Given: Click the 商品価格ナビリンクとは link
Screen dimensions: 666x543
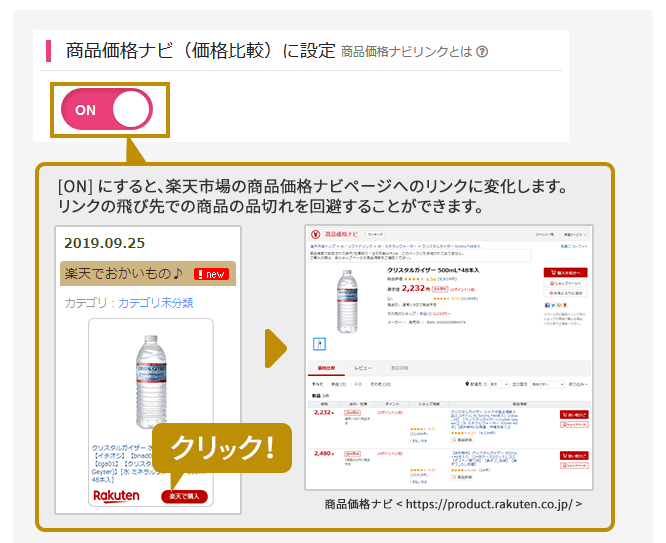Looking at the screenshot, I should pyautogui.click(x=406, y=52).
